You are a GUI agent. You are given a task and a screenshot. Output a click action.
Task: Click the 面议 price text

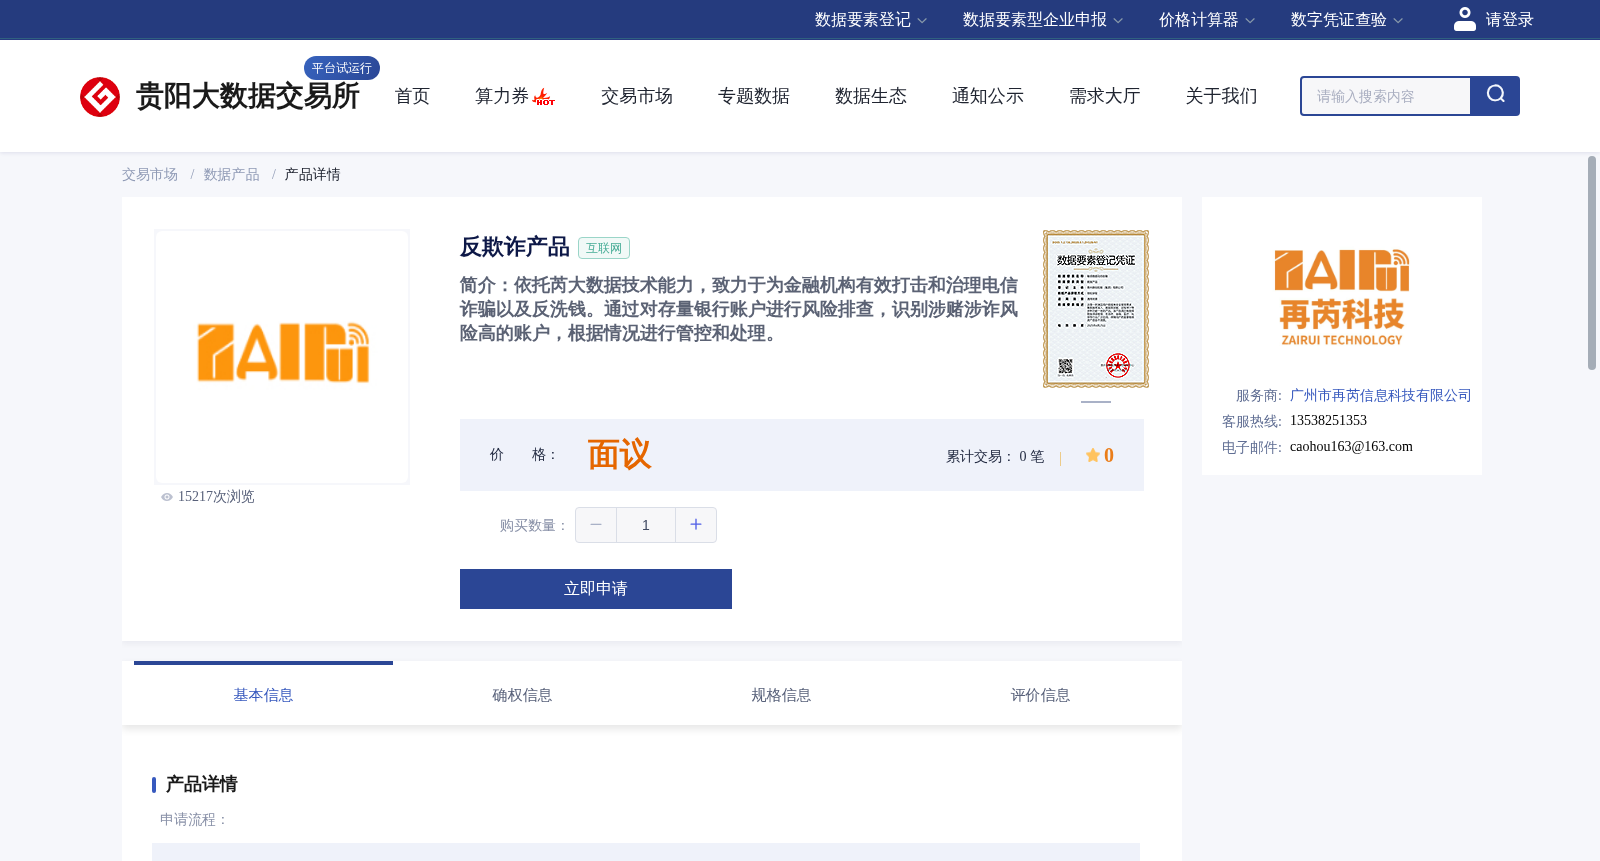coord(619,455)
